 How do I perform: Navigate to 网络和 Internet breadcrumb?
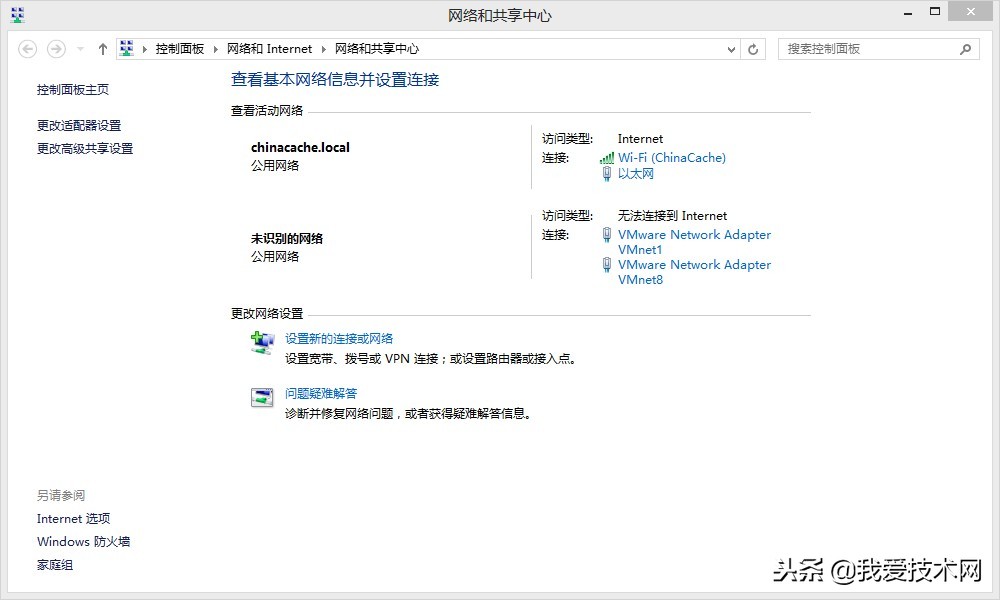coord(270,47)
